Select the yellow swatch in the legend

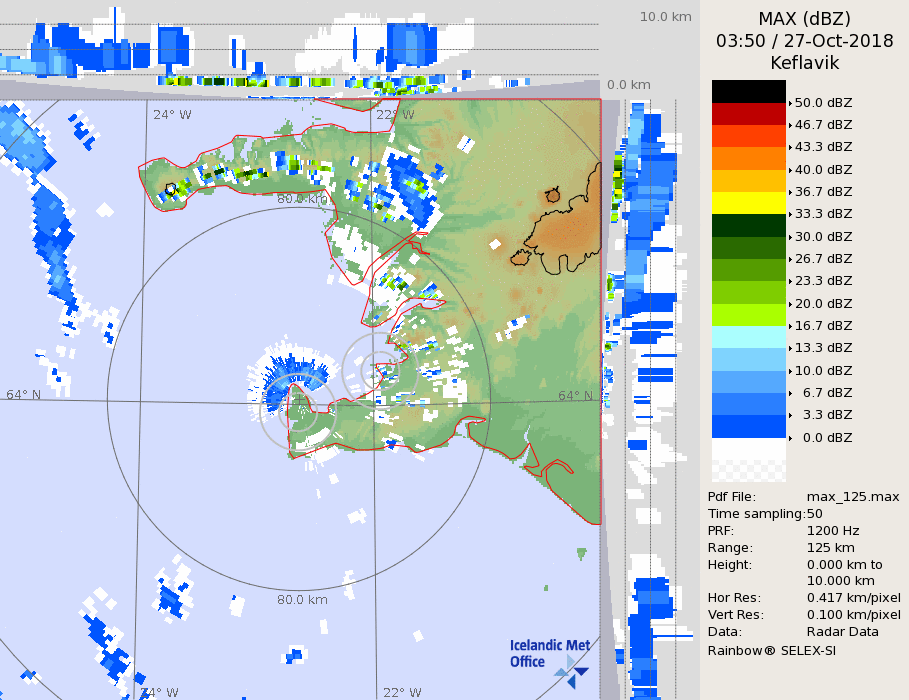[x=749, y=202]
